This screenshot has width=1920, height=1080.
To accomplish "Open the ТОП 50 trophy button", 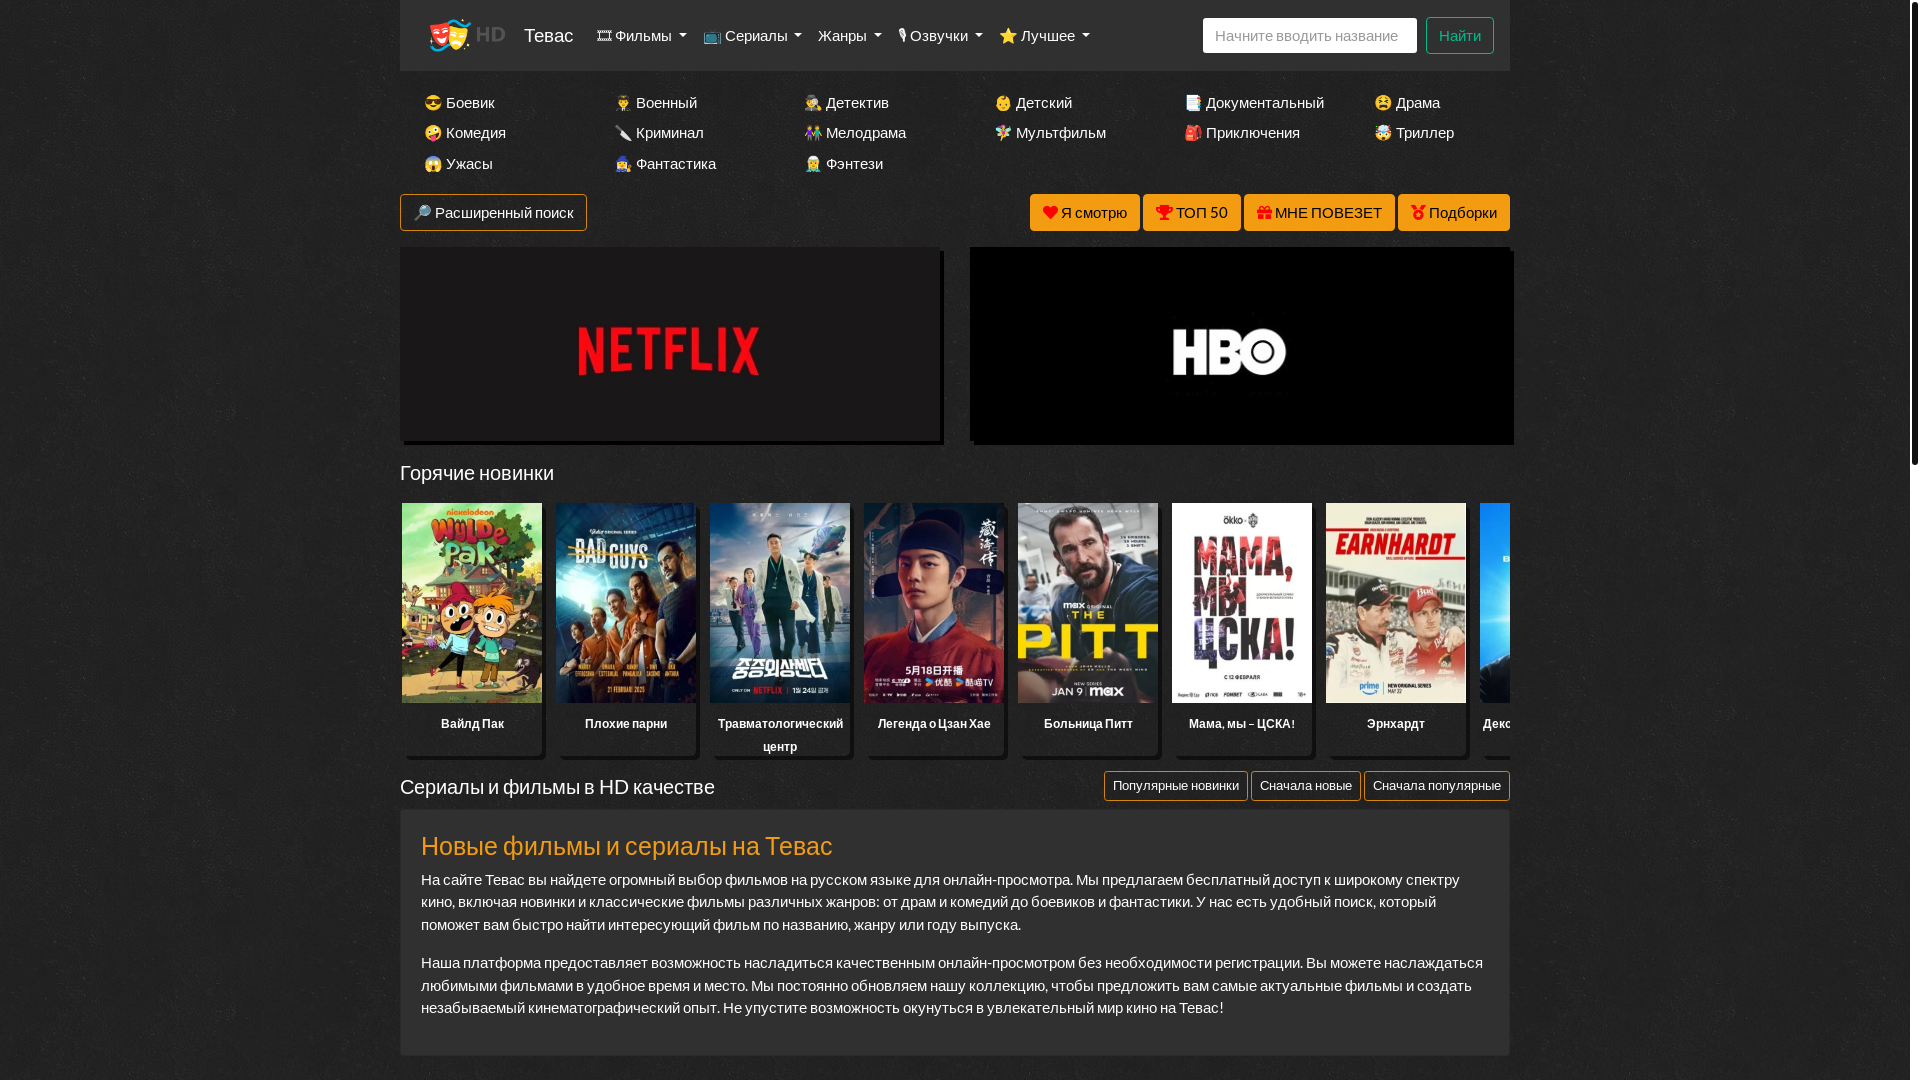I will (1191, 213).
